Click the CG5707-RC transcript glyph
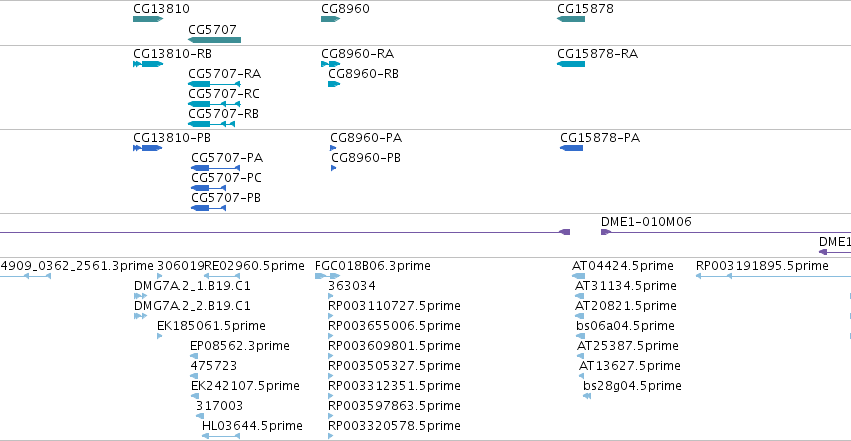 click(x=214, y=104)
